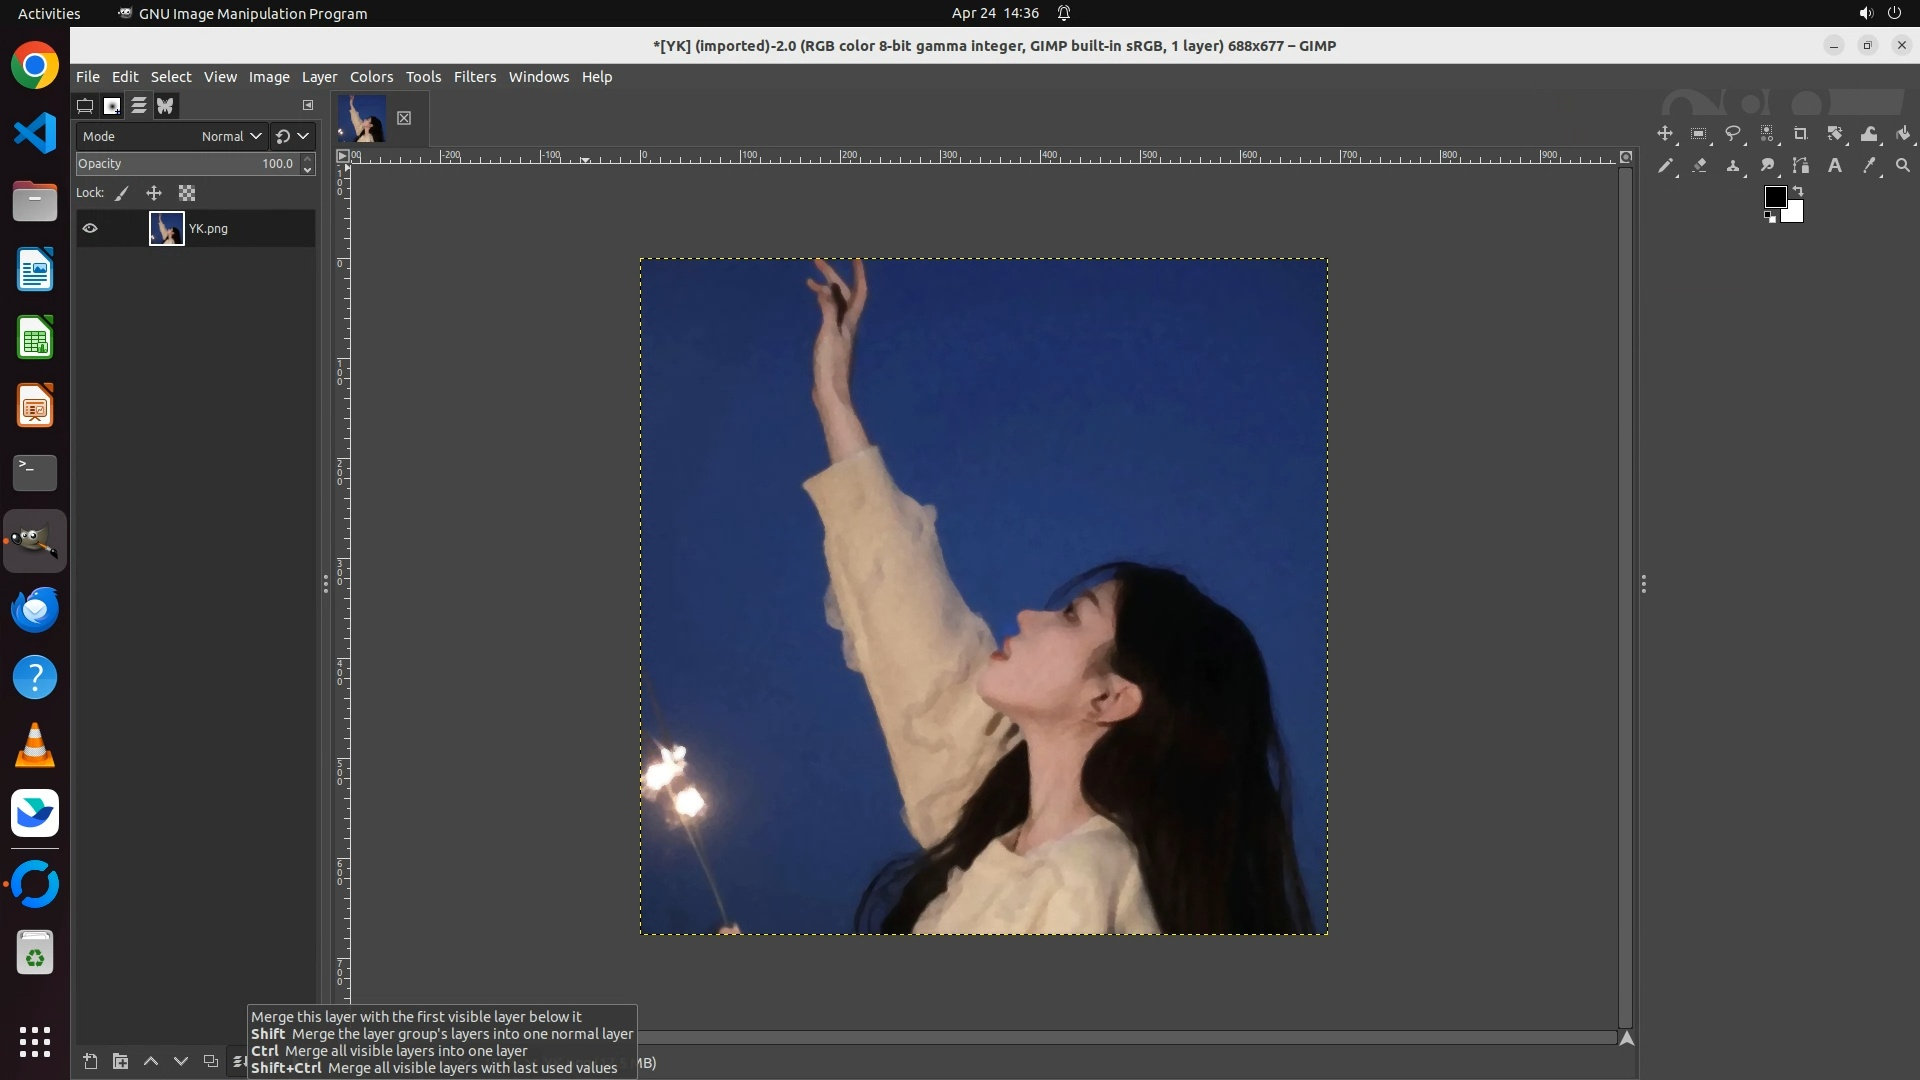Toggle lock pixels brush icon
The image size is (1920, 1080).
(x=122, y=194)
